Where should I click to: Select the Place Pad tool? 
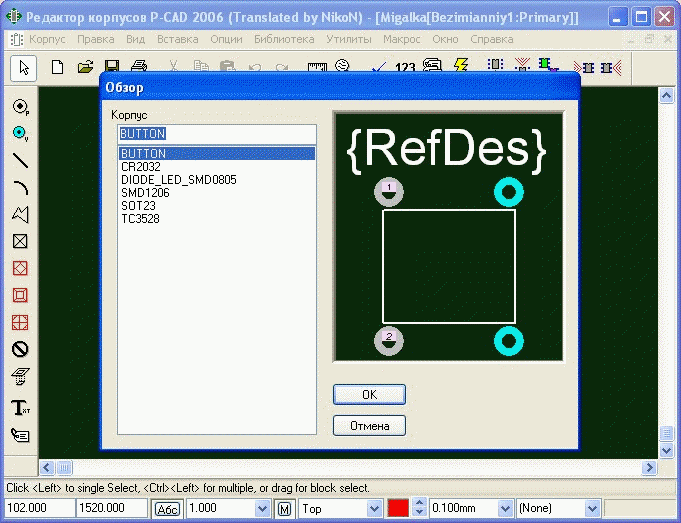point(20,106)
